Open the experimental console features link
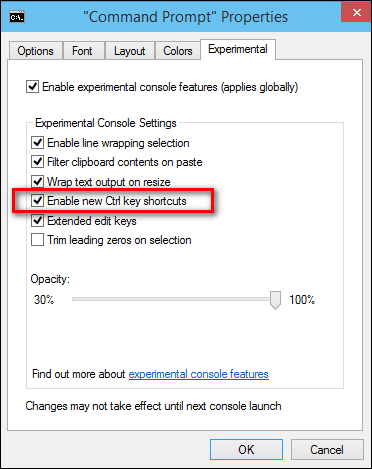 point(199,374)
